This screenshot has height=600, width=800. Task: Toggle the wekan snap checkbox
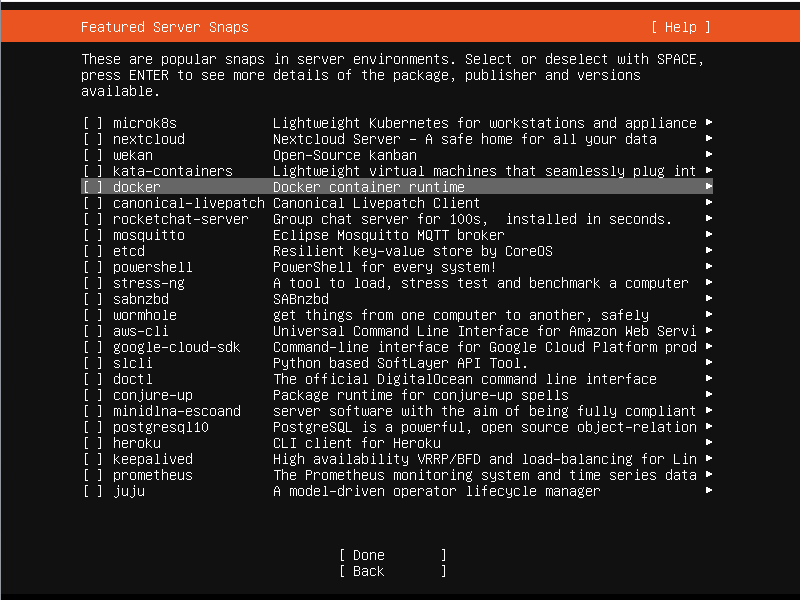click(93, 155)
